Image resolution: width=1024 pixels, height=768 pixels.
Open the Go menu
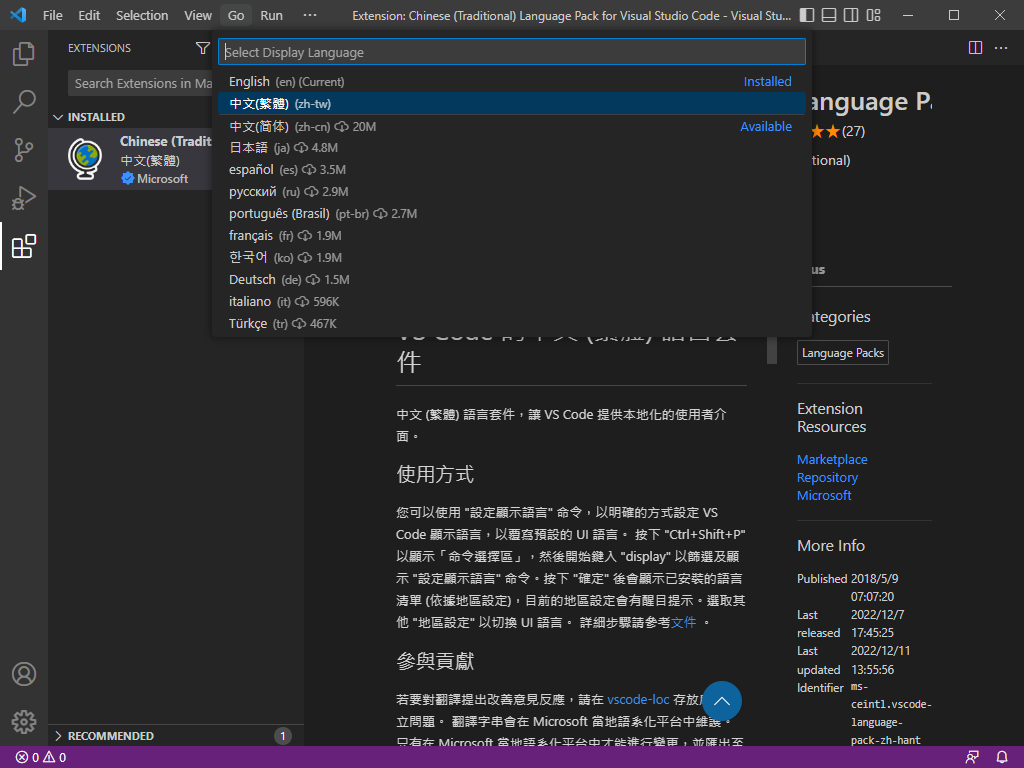(x=236, y=15)
